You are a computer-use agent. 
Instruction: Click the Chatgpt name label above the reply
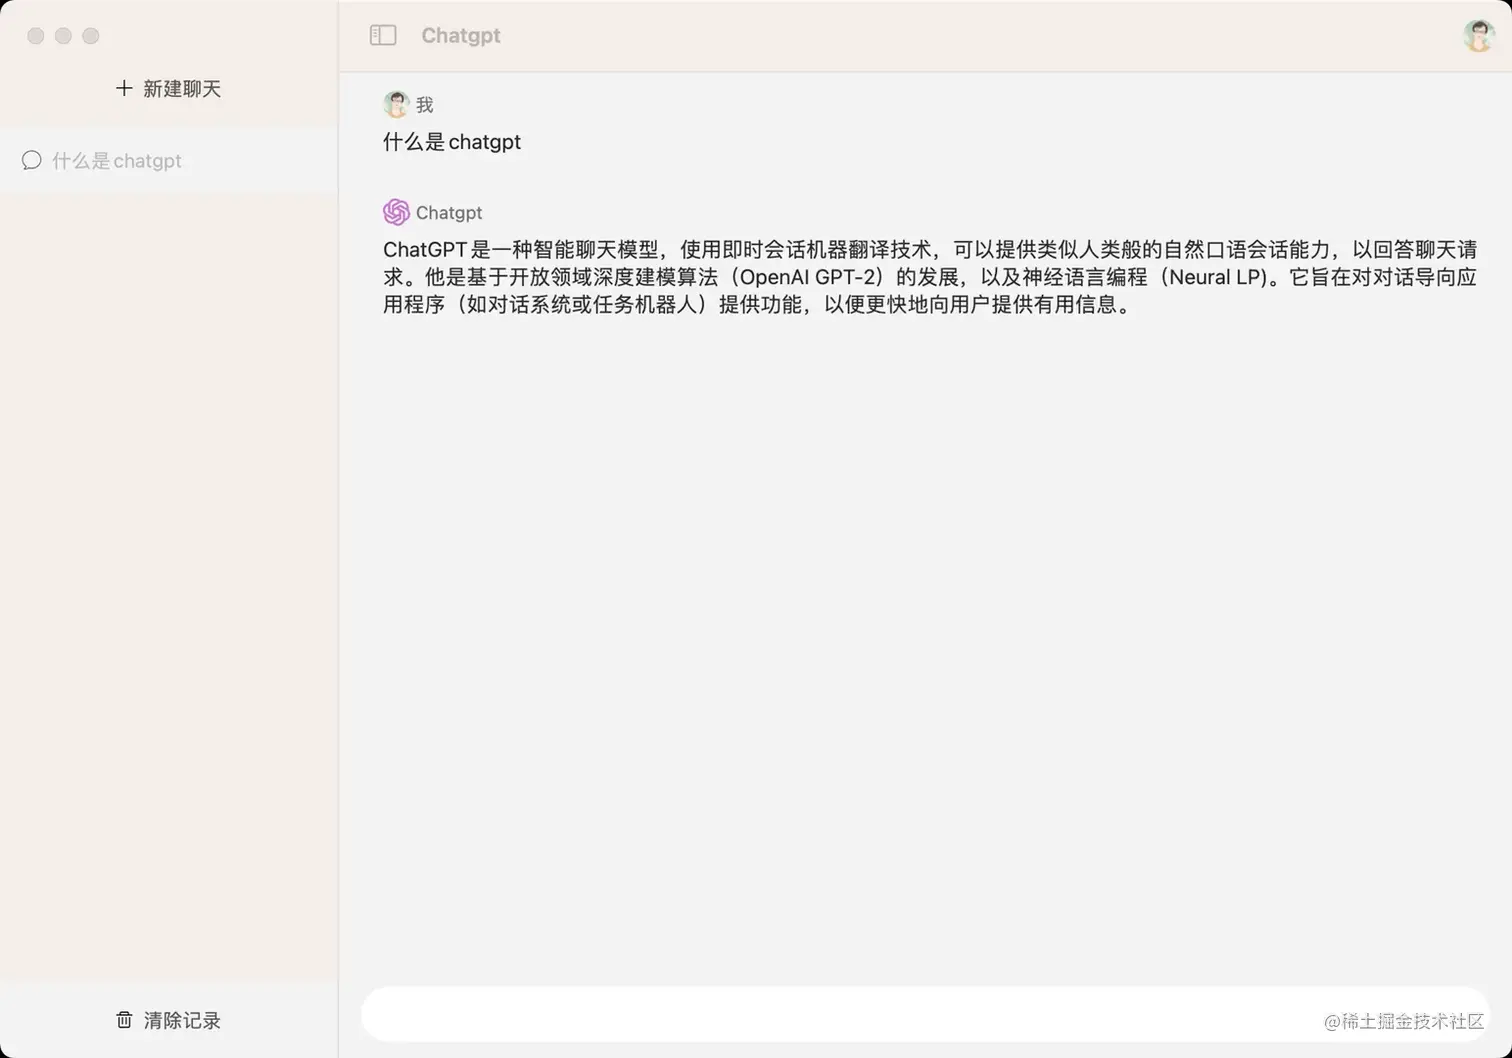click(x=449, y=212)
